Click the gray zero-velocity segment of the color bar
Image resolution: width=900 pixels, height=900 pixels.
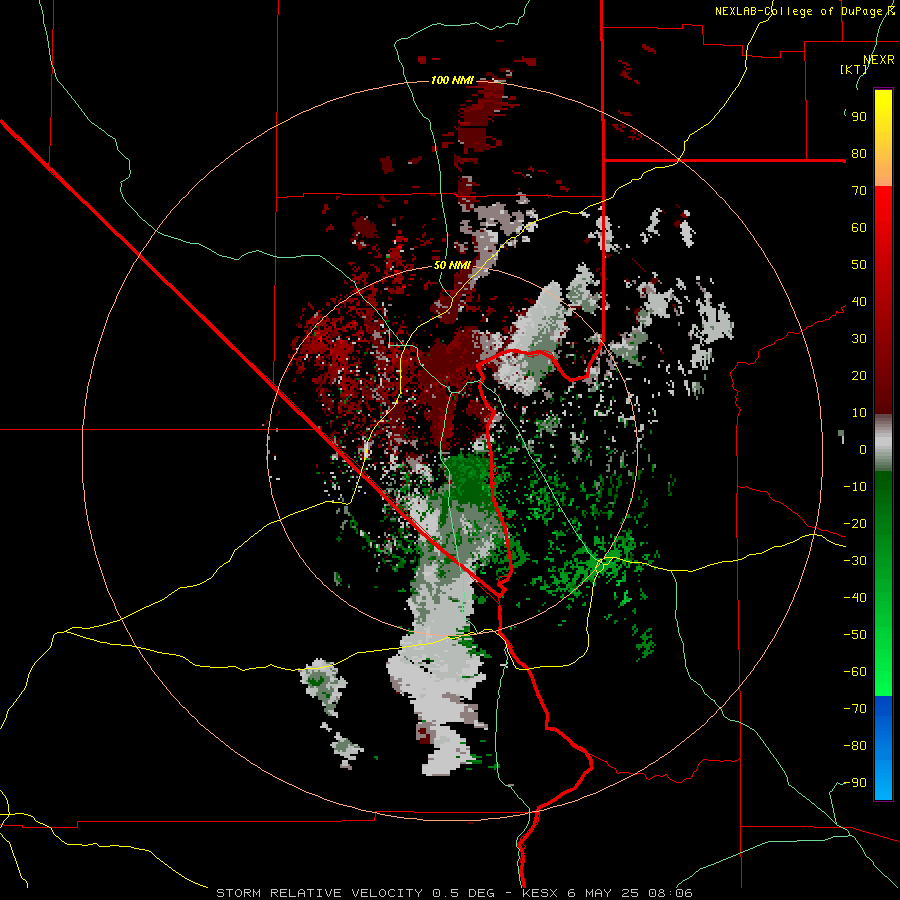(x=883, y=443)
